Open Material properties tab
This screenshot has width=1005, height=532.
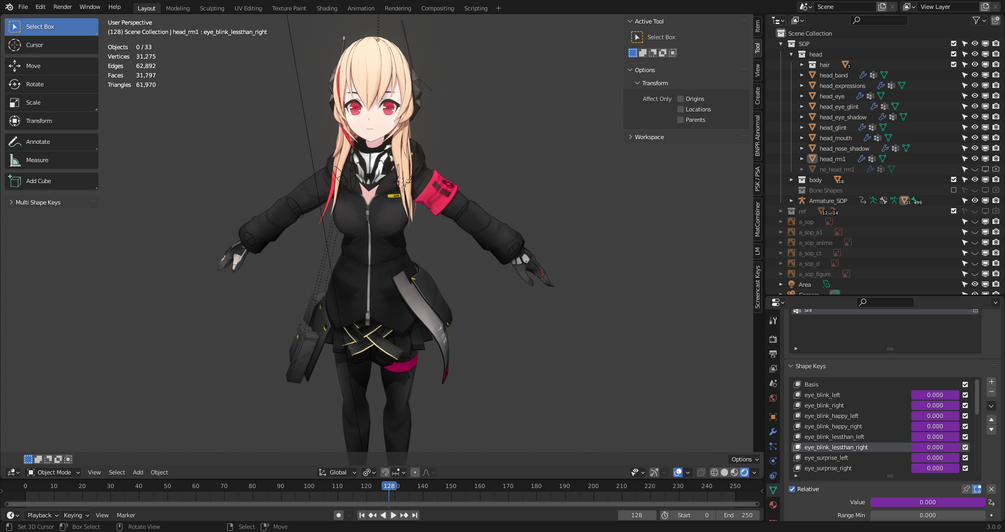pos(773,504)
